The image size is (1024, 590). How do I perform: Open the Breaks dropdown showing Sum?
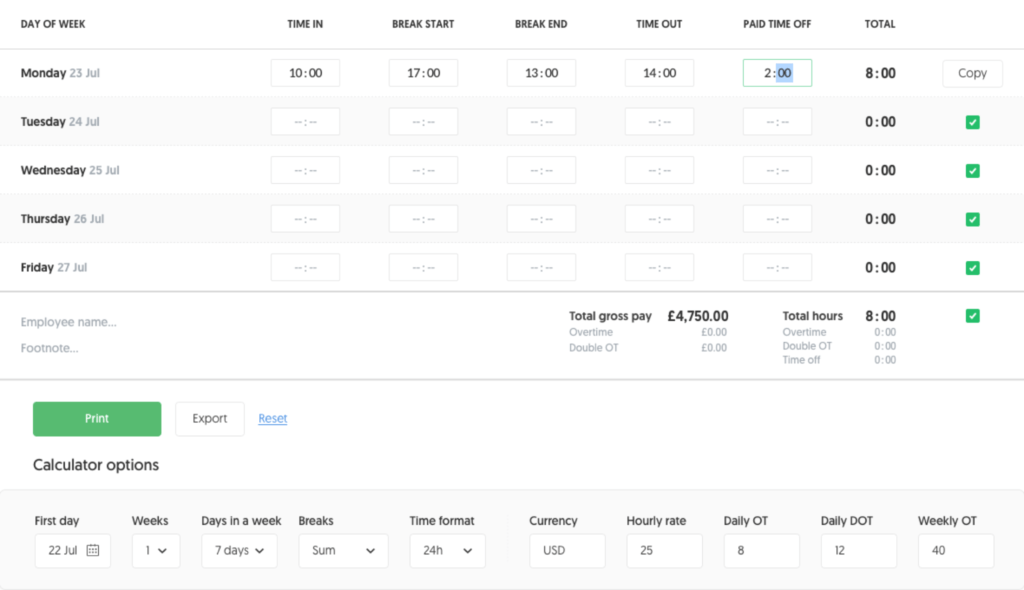coord(343,551)
